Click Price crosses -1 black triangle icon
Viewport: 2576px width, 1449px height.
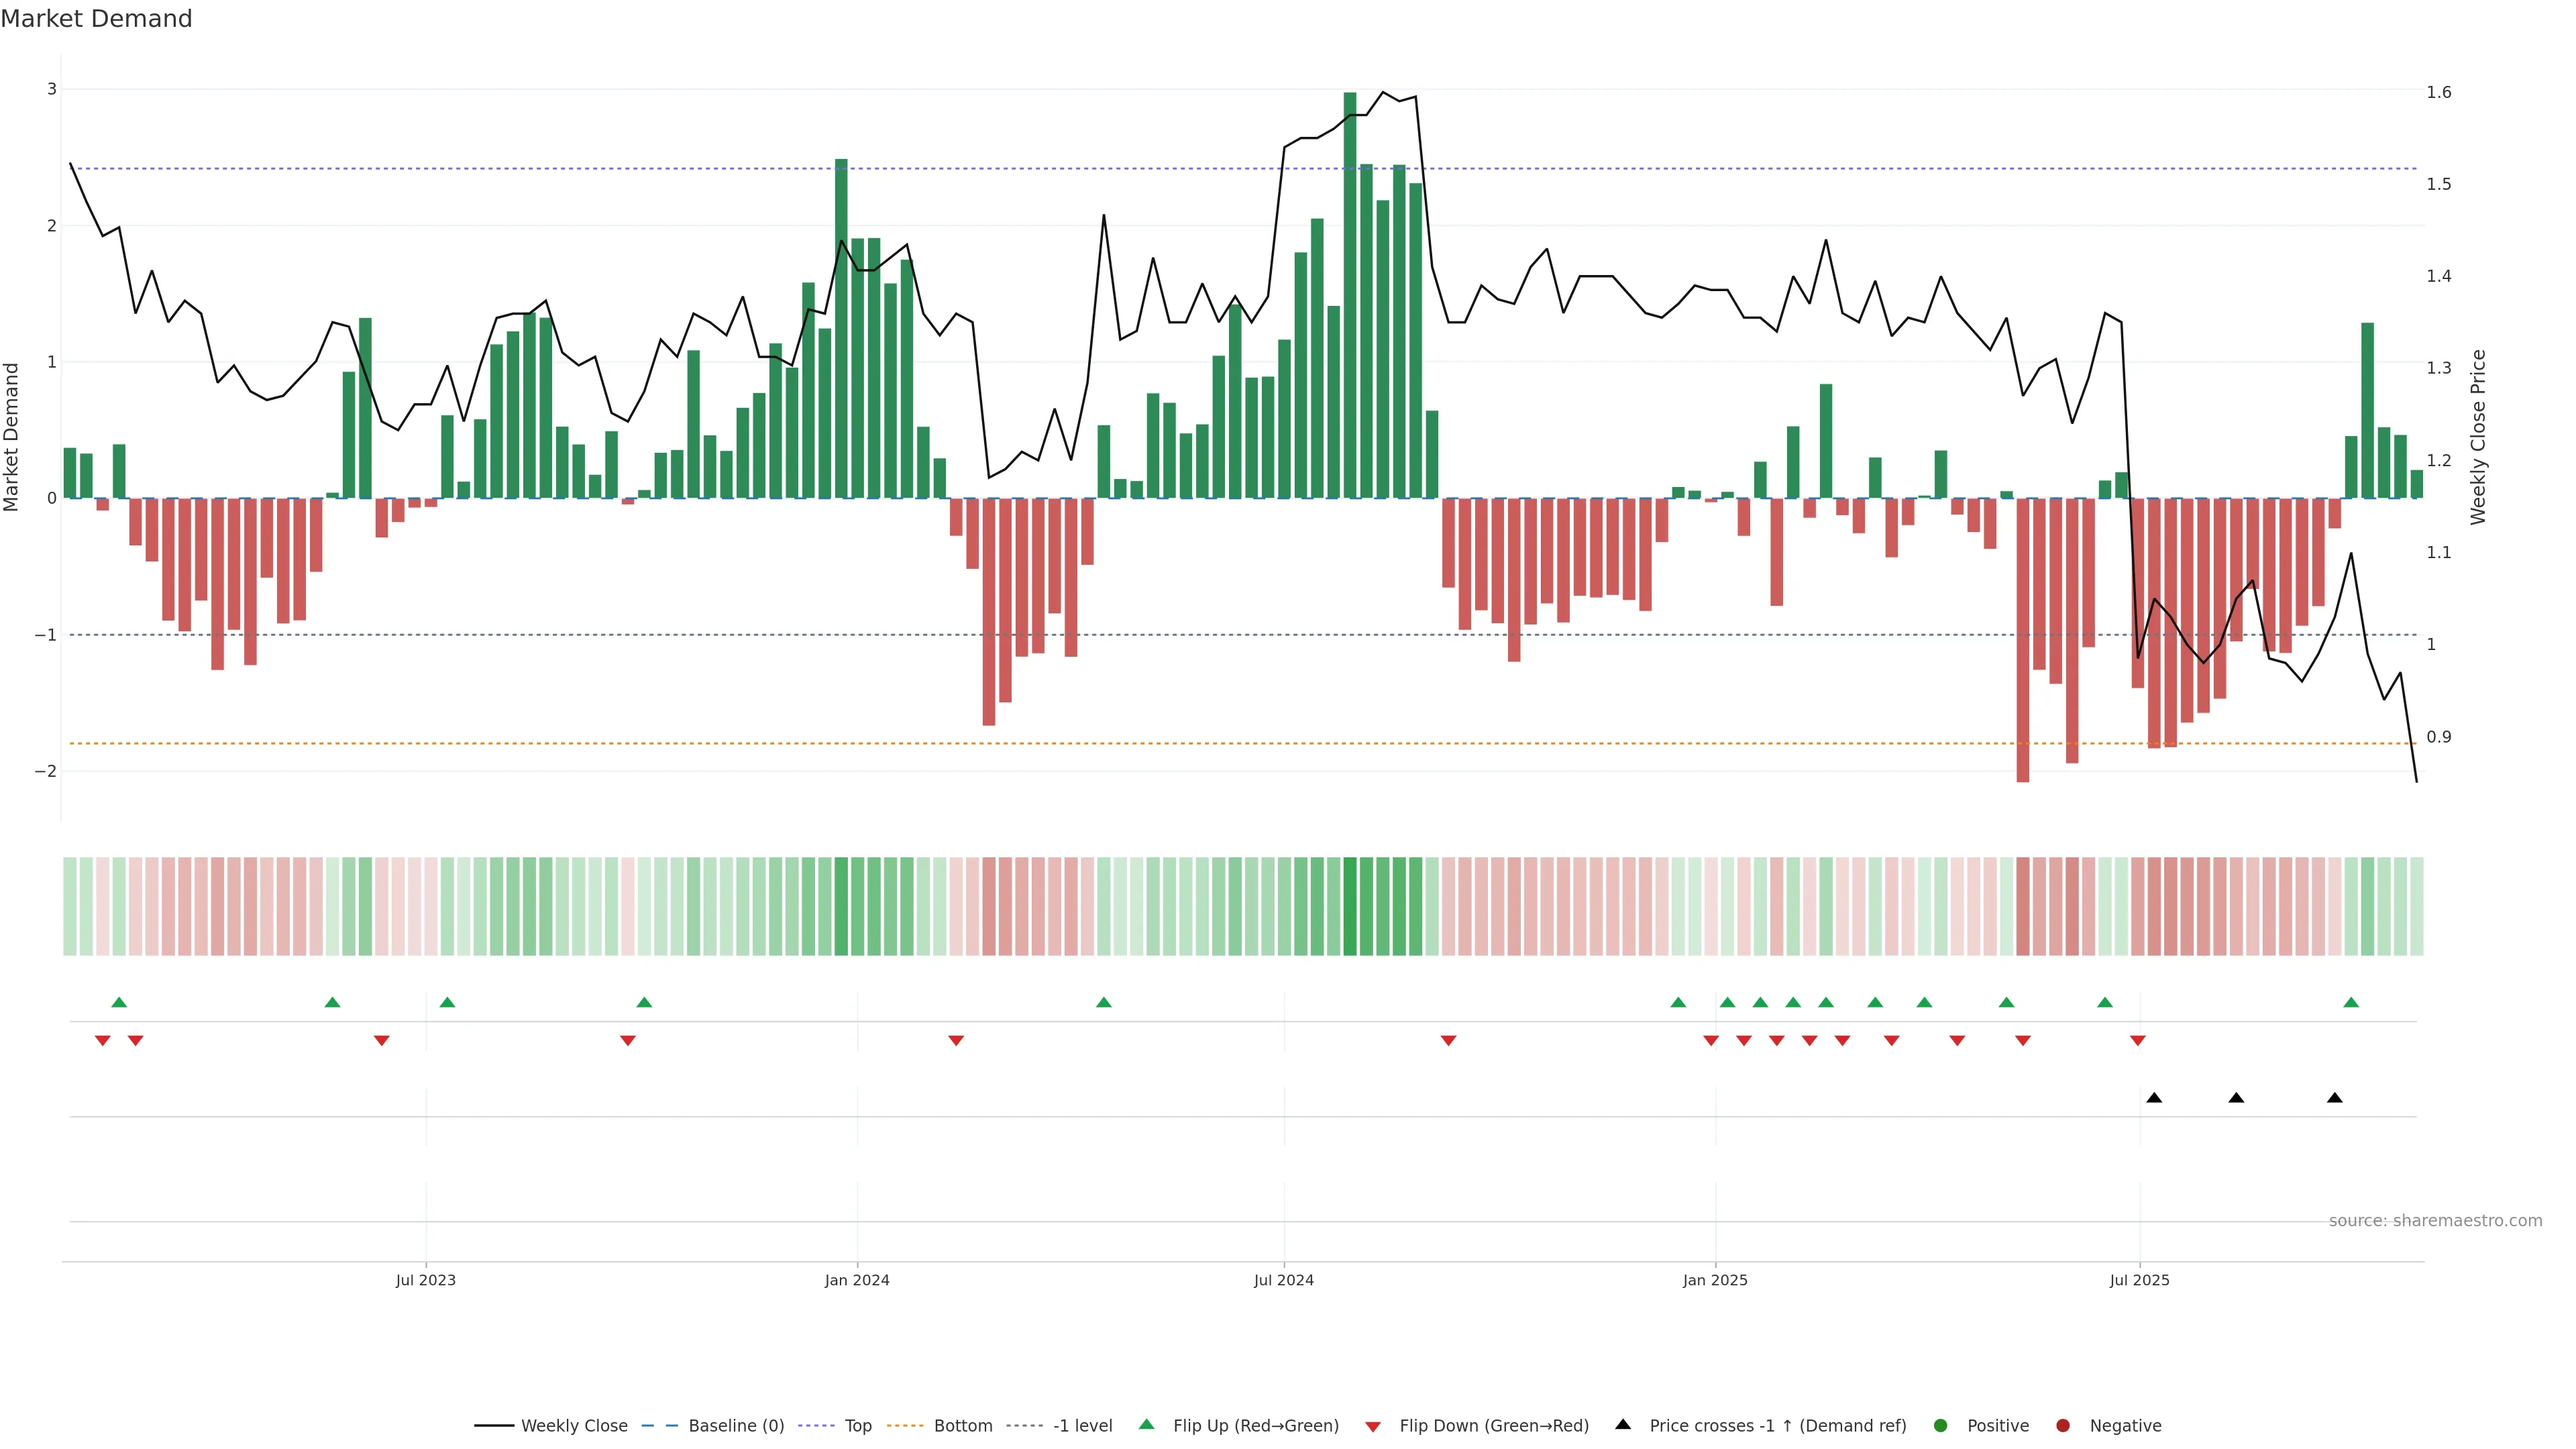point(1623,1425)
